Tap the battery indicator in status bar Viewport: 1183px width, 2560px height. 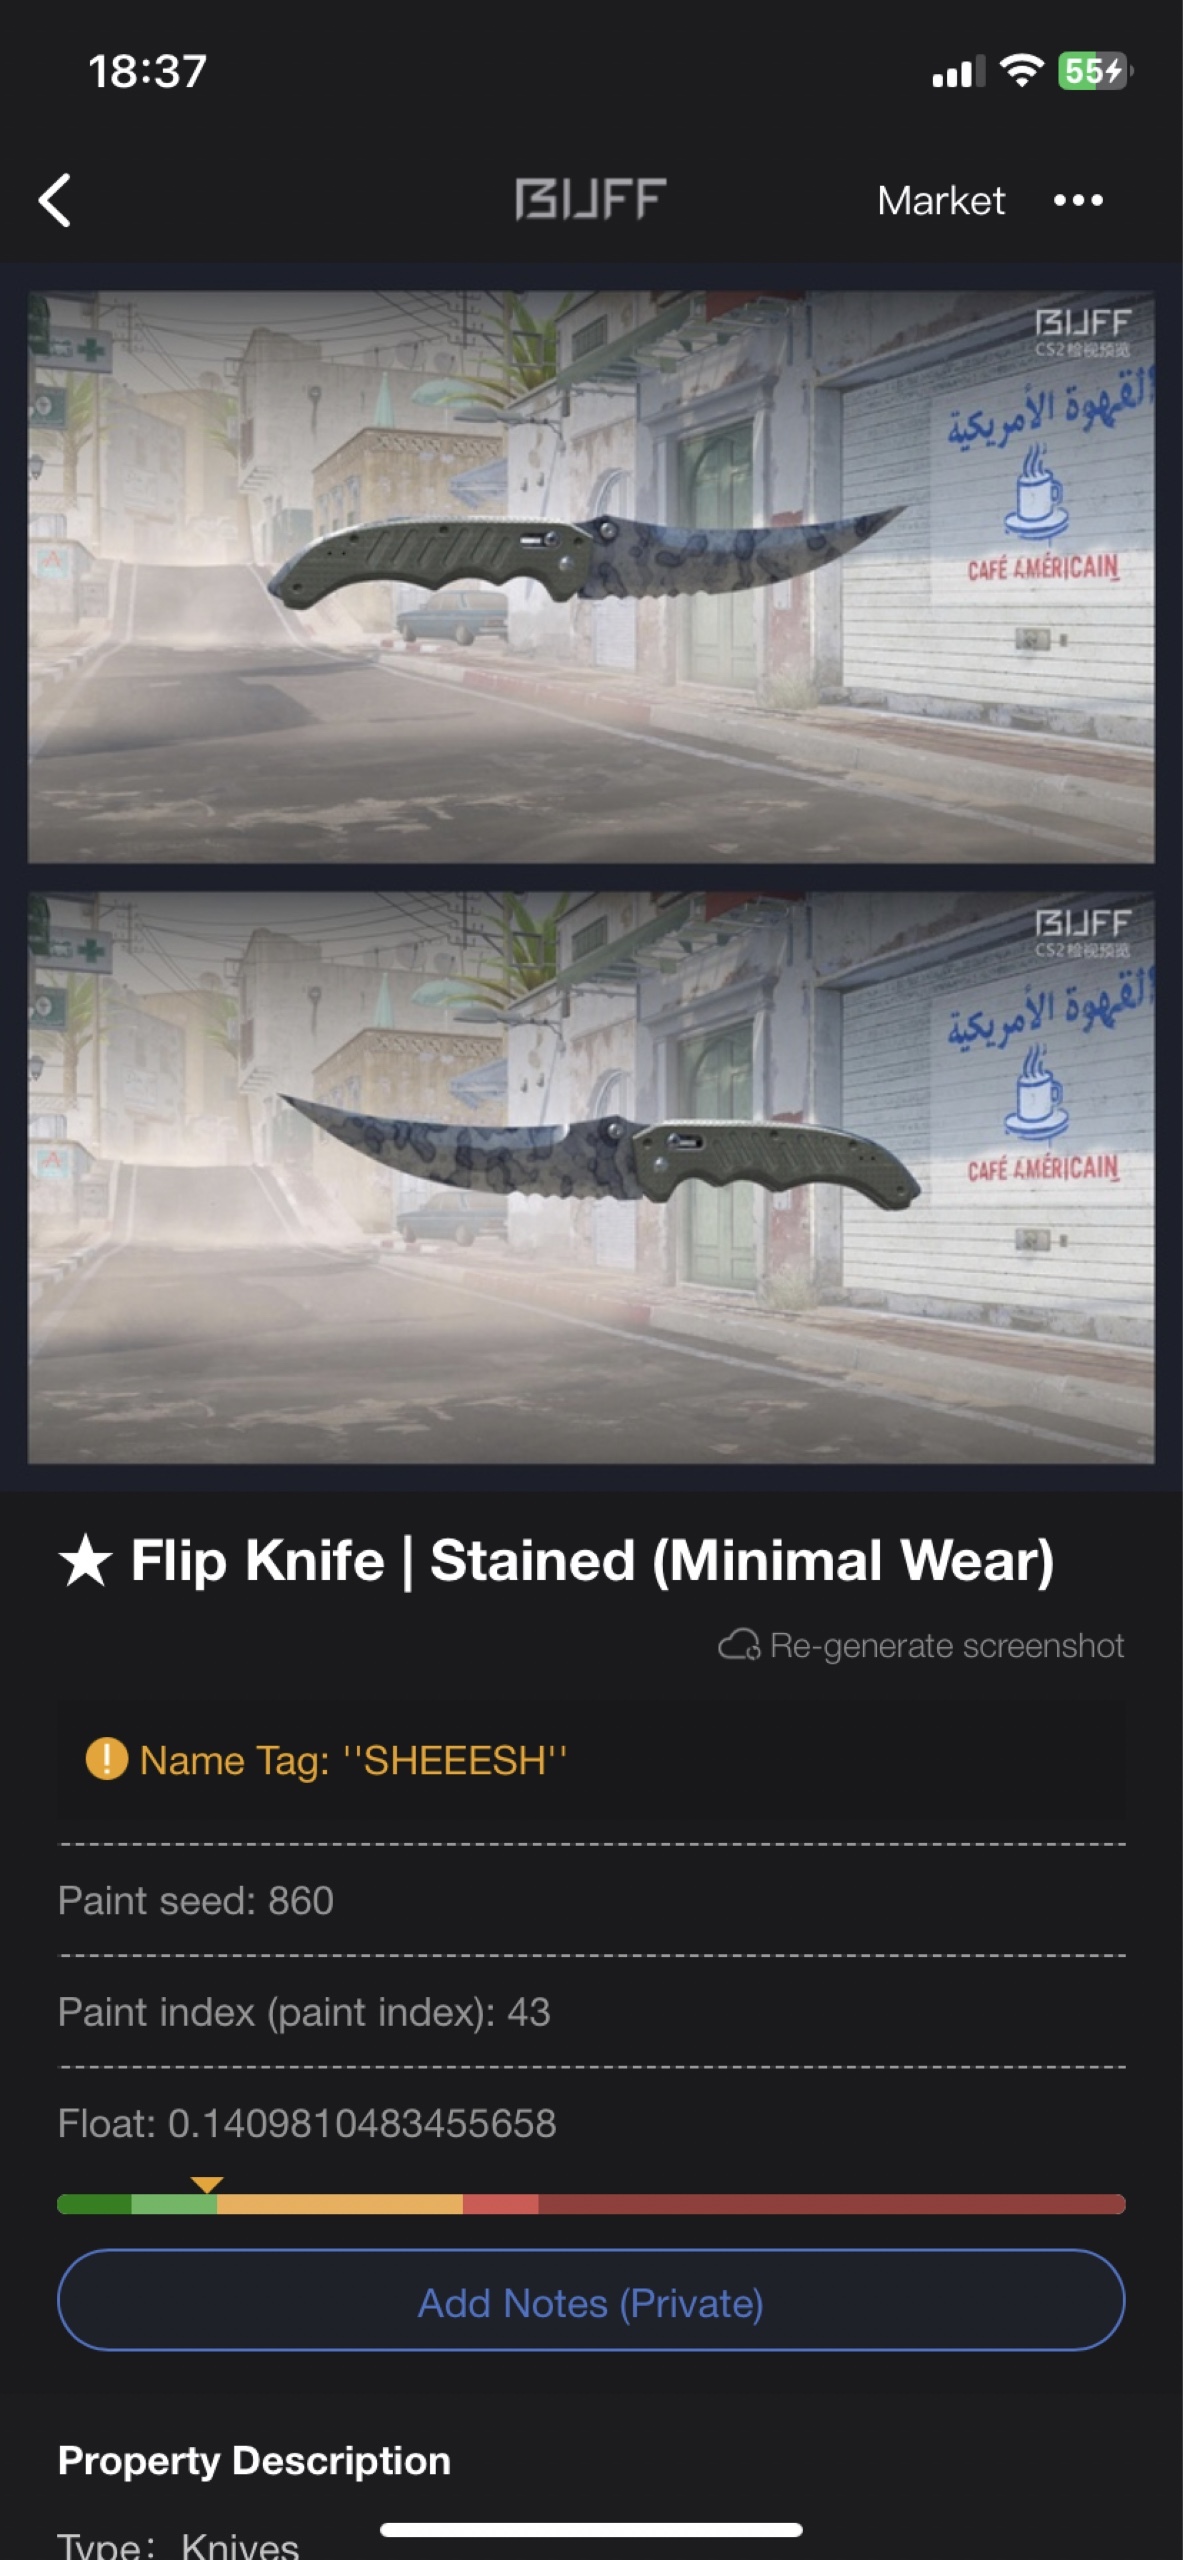click(x=1094, y=71)
